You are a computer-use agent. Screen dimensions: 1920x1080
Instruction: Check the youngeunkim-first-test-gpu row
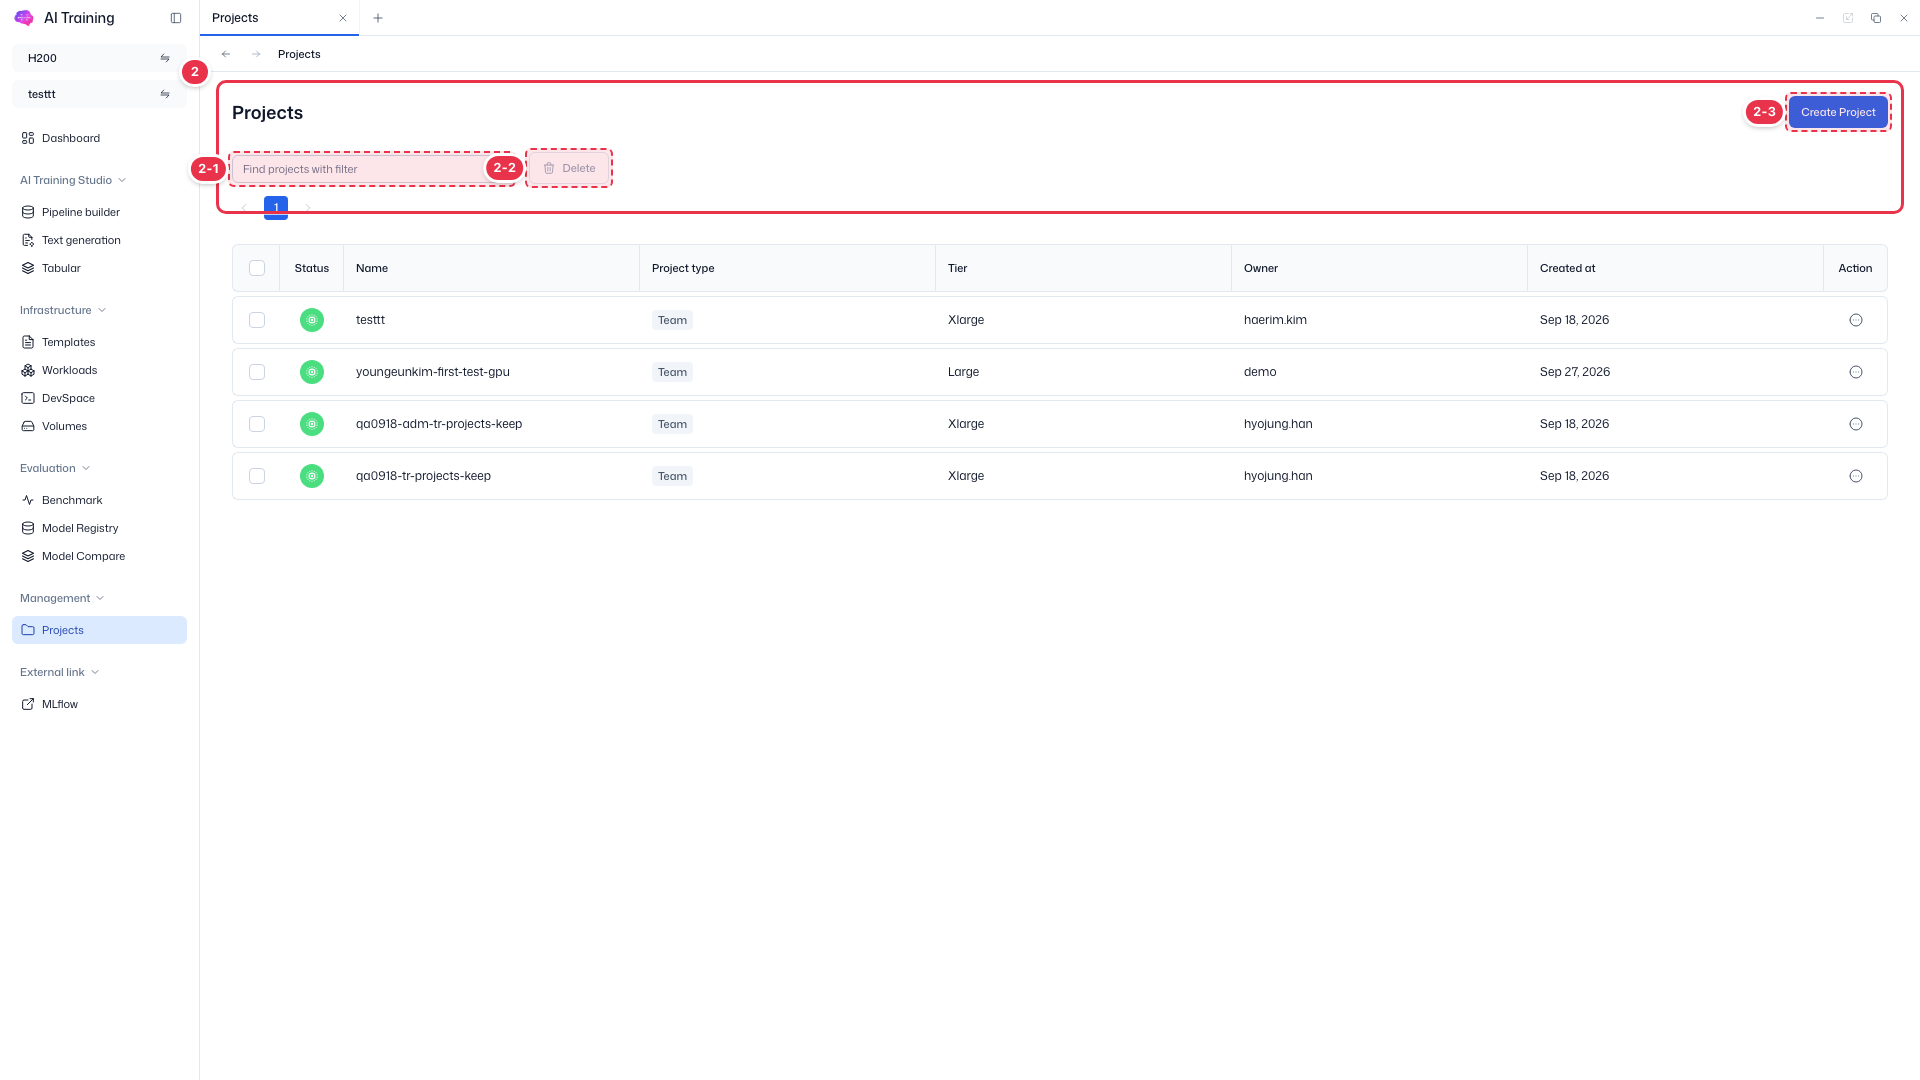257,372
